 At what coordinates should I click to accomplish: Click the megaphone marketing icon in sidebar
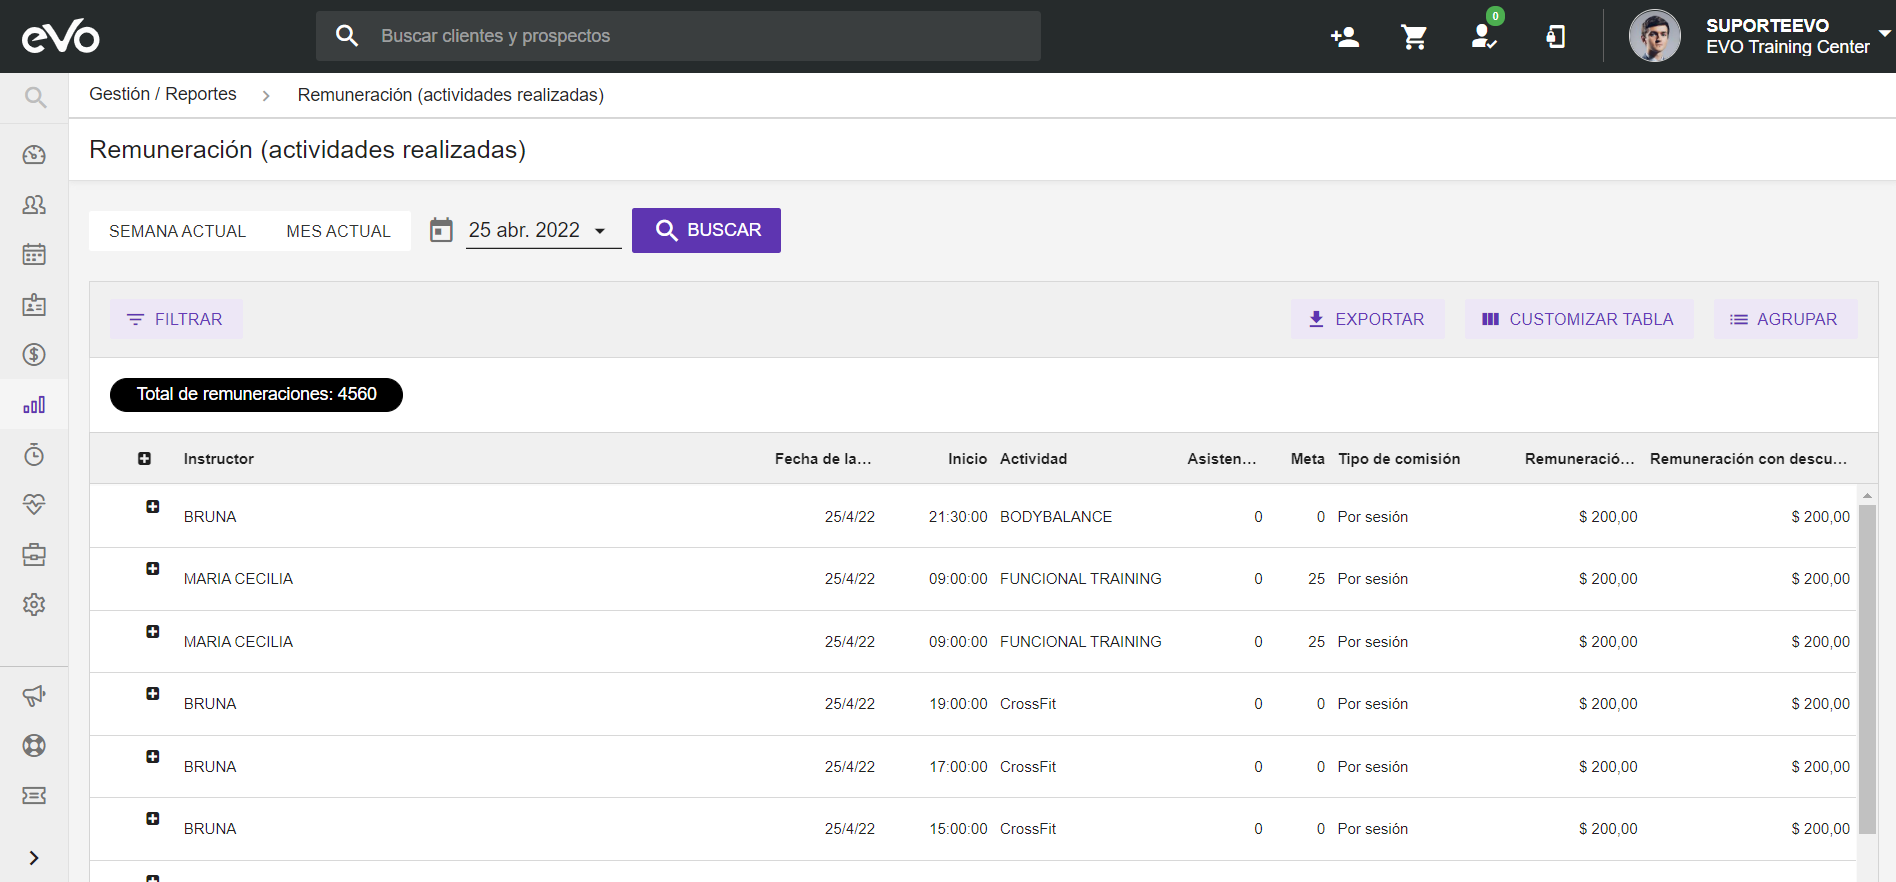pos(34,696)
